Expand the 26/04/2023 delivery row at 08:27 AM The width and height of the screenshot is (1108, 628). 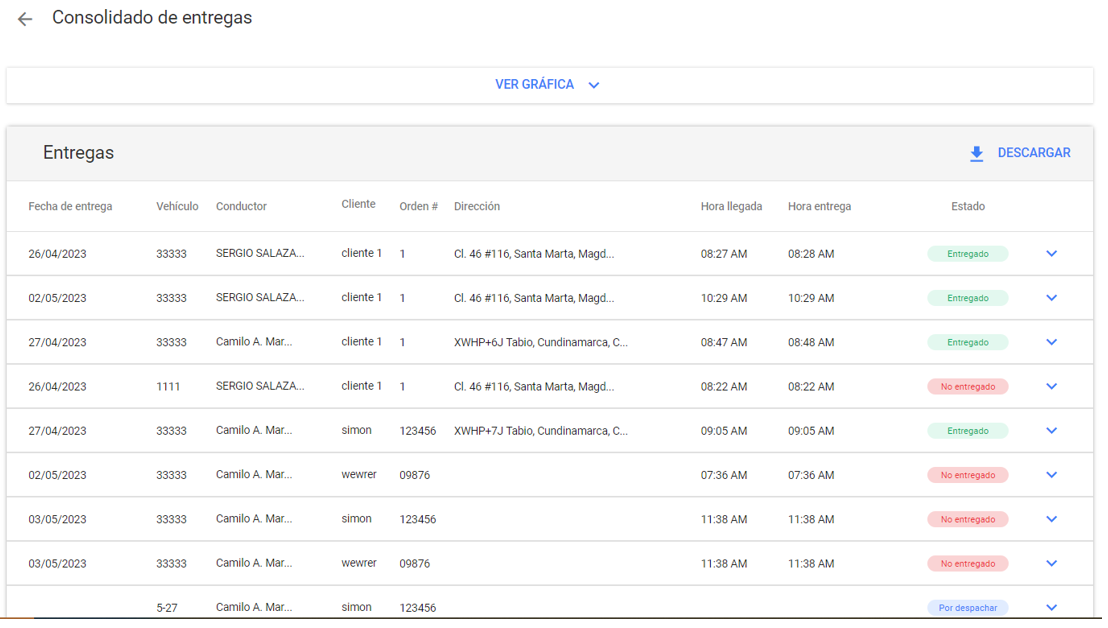click(x=1051, y=254)
